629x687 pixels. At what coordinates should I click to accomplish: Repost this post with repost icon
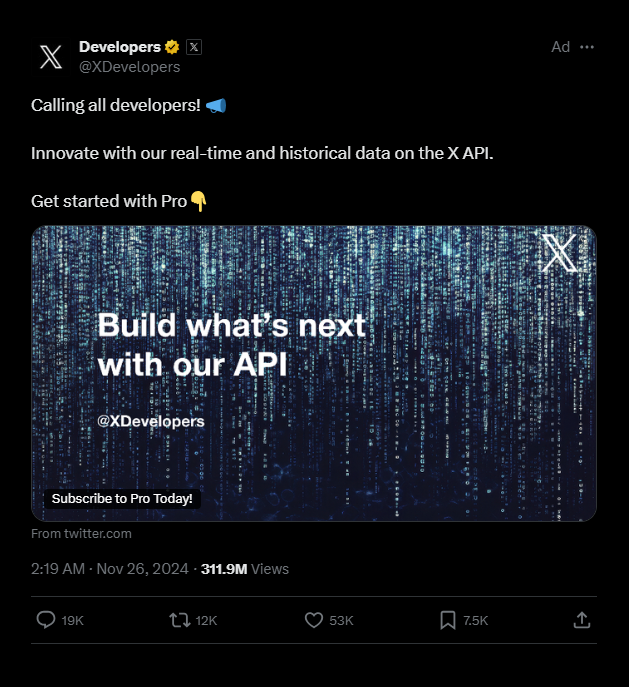click(x=180, y=620)
